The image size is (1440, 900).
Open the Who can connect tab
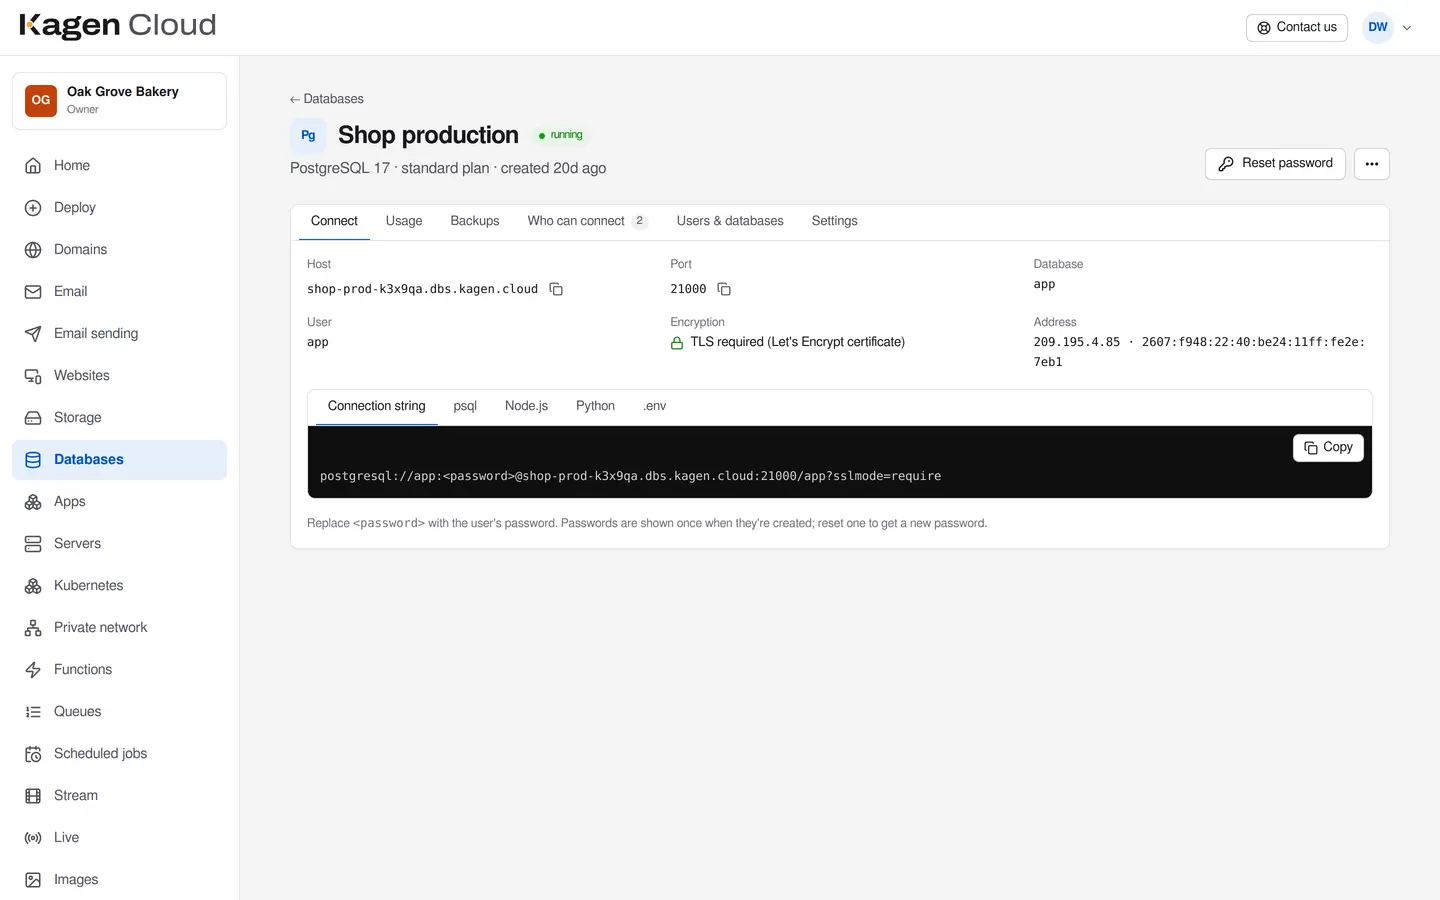[x=588, y=221]
